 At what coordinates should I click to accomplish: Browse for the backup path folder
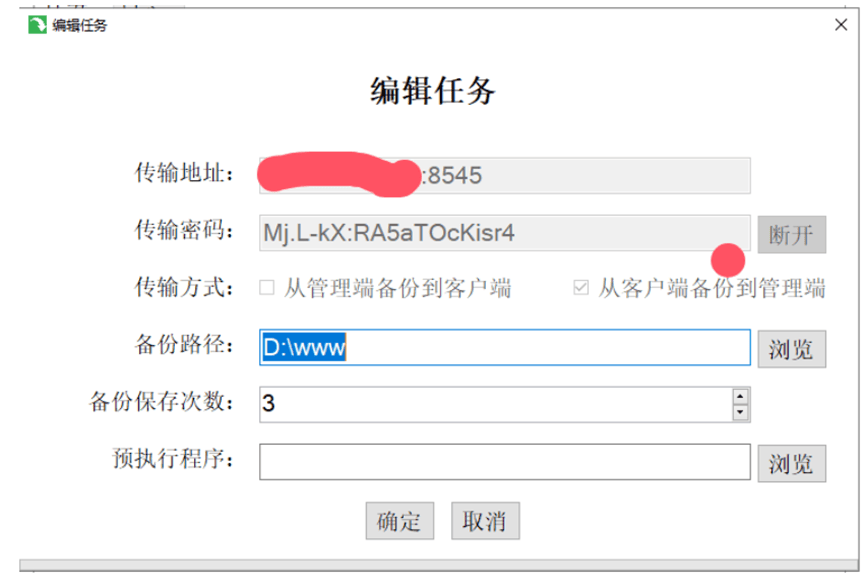(x=792, y=349)
